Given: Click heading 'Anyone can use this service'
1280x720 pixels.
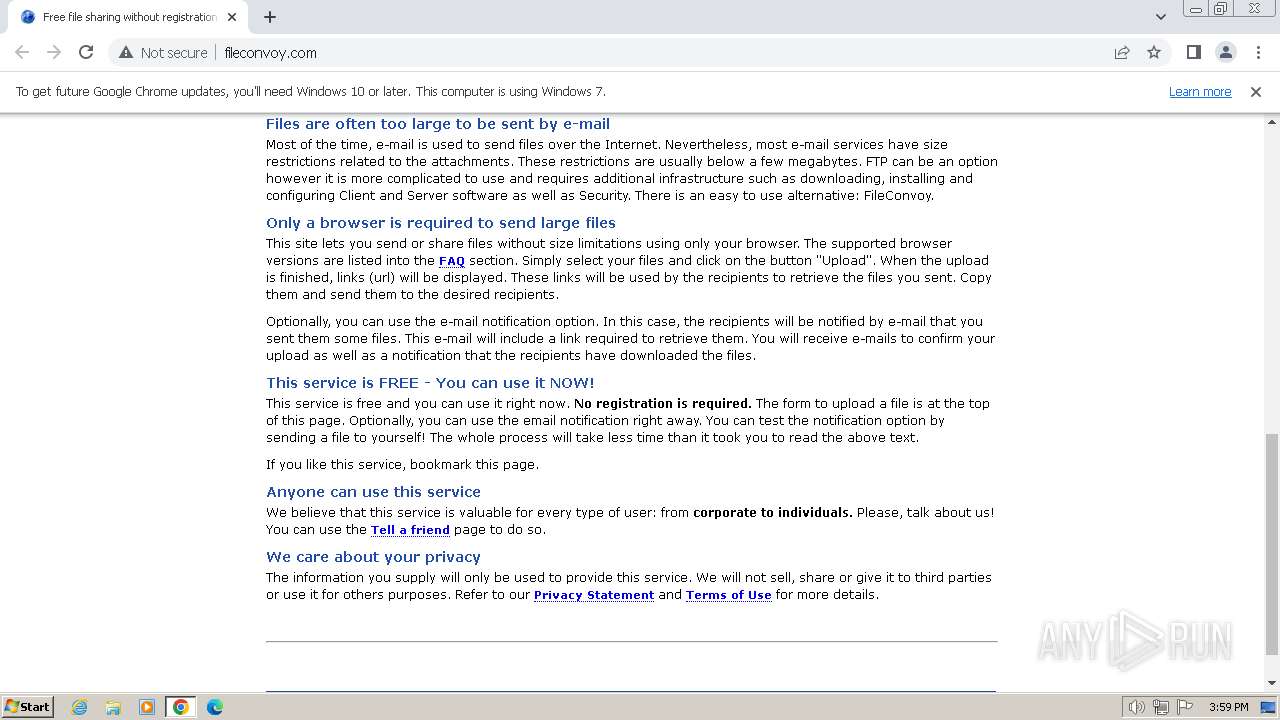Looking at the screenshot, I should pyautogui.click(x=373, y=492).
